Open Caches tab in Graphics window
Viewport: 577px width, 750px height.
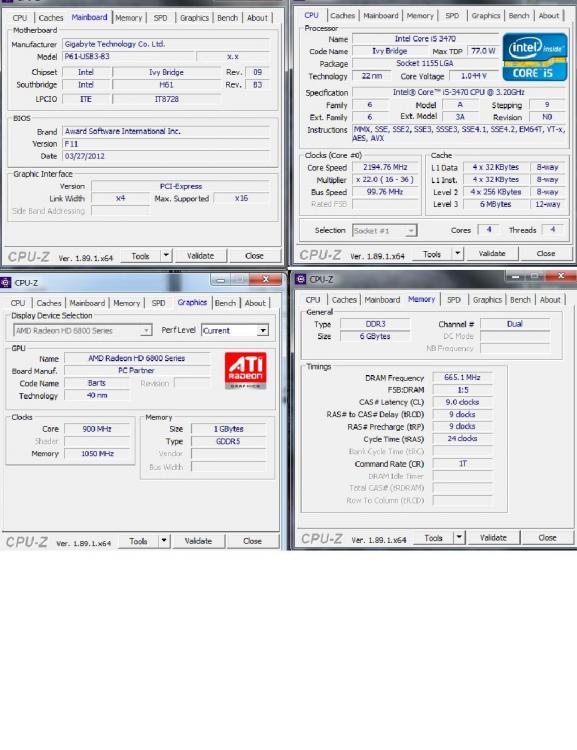coord(49,303)
